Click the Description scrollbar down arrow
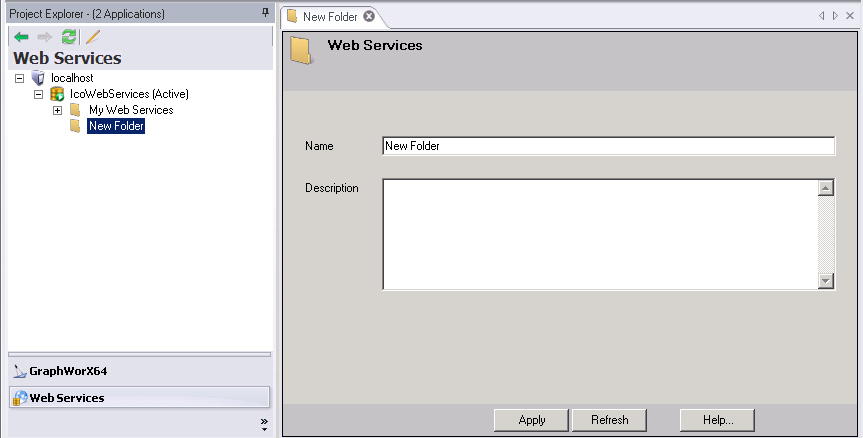 (x=826, y=281)
